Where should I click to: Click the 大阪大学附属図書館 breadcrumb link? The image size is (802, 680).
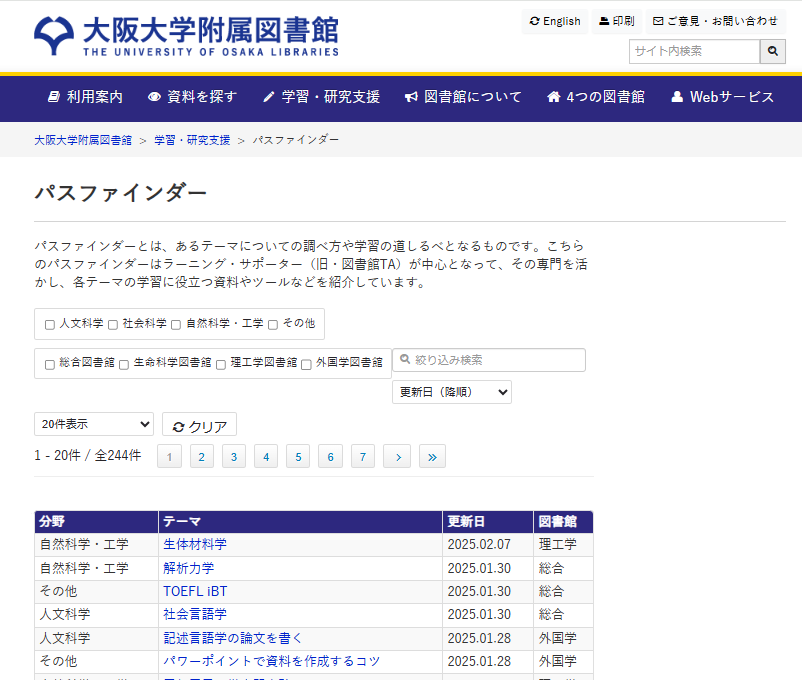[83, 140]
